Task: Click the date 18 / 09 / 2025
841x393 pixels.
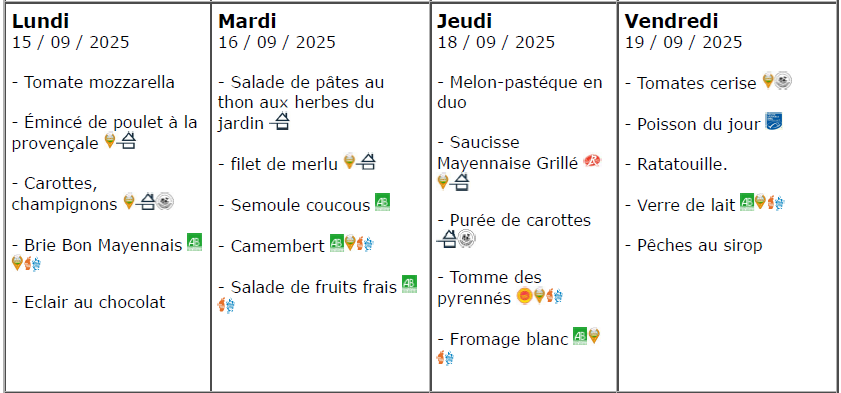Action: (x=496, y=42)
